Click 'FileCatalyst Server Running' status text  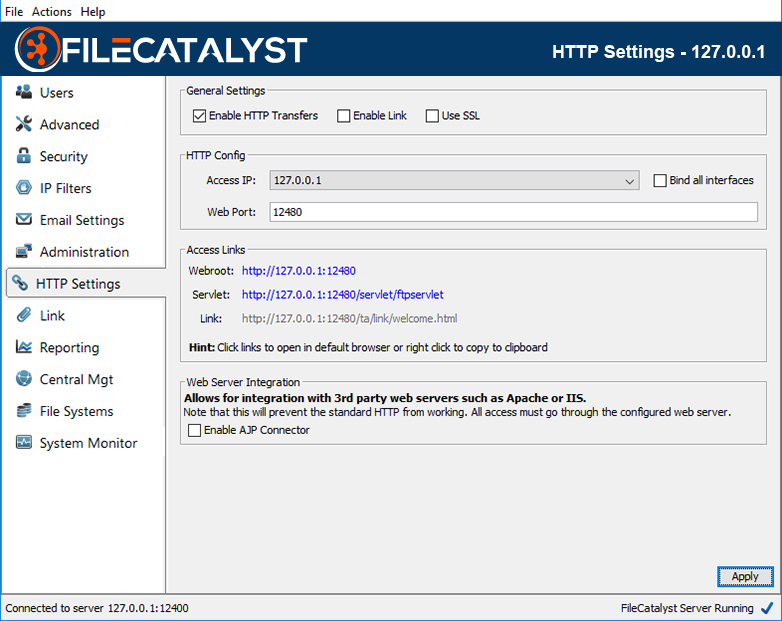[687, 608]
